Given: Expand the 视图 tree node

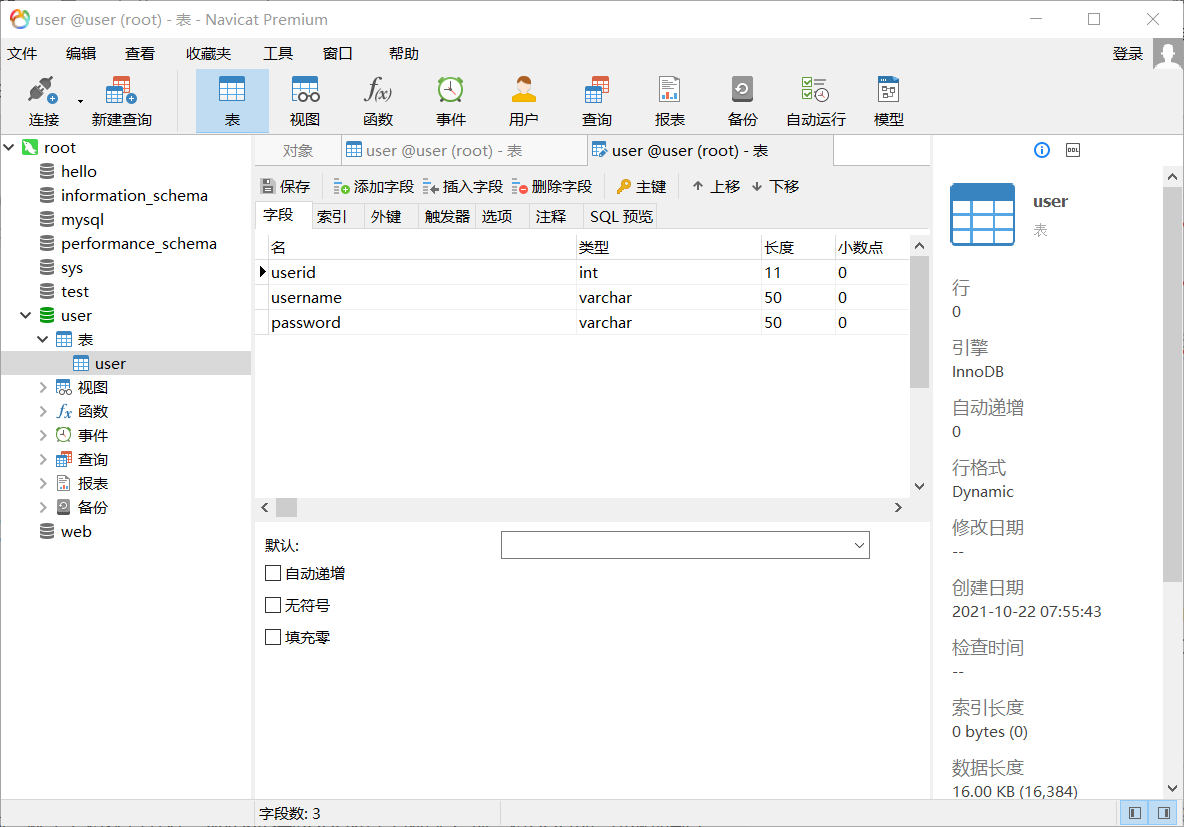Looking at the screenshot, I should tap(43, 387).
